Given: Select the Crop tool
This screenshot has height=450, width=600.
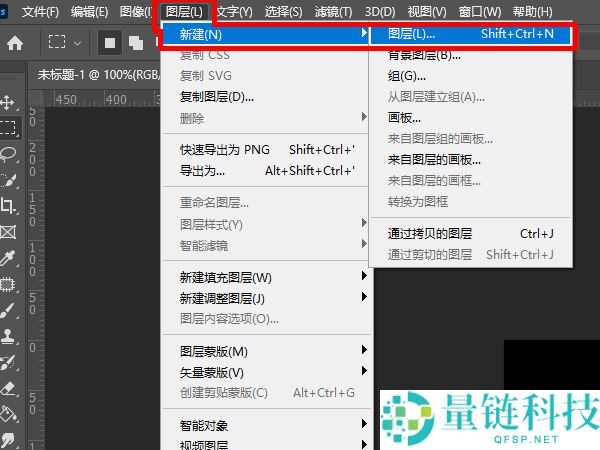Looking at the screenshot, I should [x=8, y=206].
